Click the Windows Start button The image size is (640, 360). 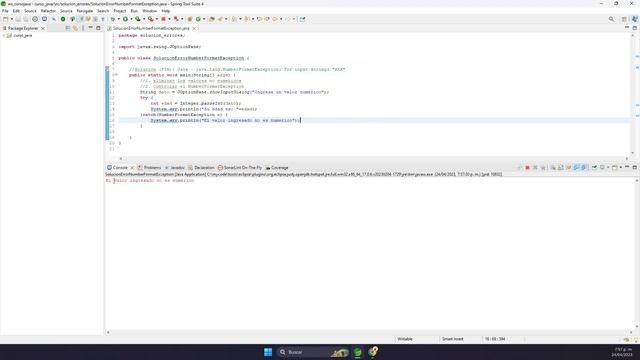(x=268, y=352)
